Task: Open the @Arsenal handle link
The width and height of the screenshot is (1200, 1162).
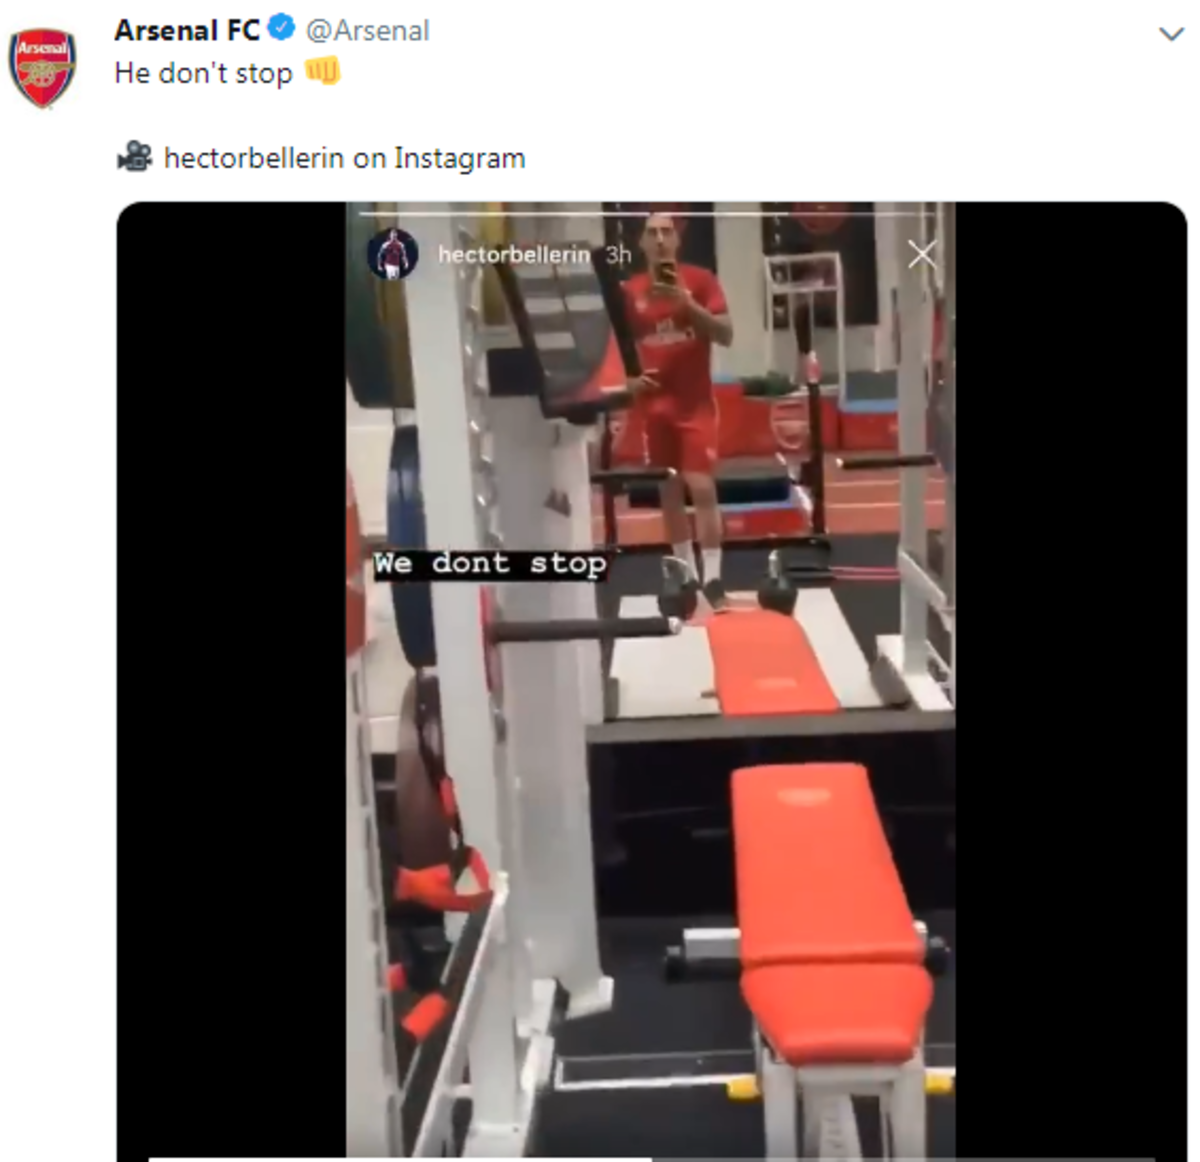Action: (x=367, y=31)
